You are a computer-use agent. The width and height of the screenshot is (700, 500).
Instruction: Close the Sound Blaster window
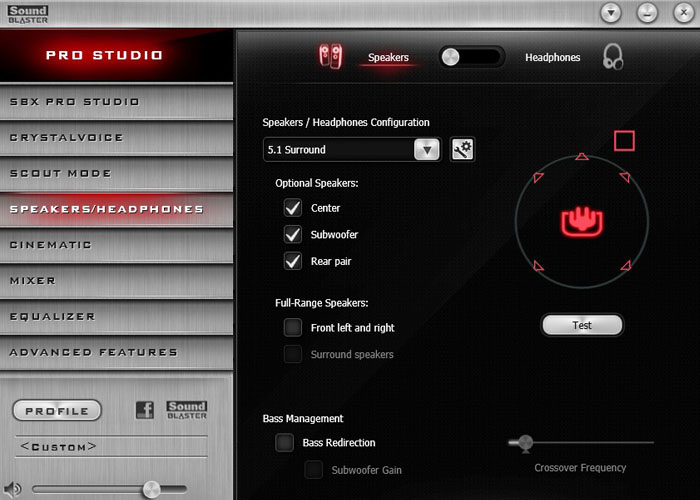[x=683, y=13]
